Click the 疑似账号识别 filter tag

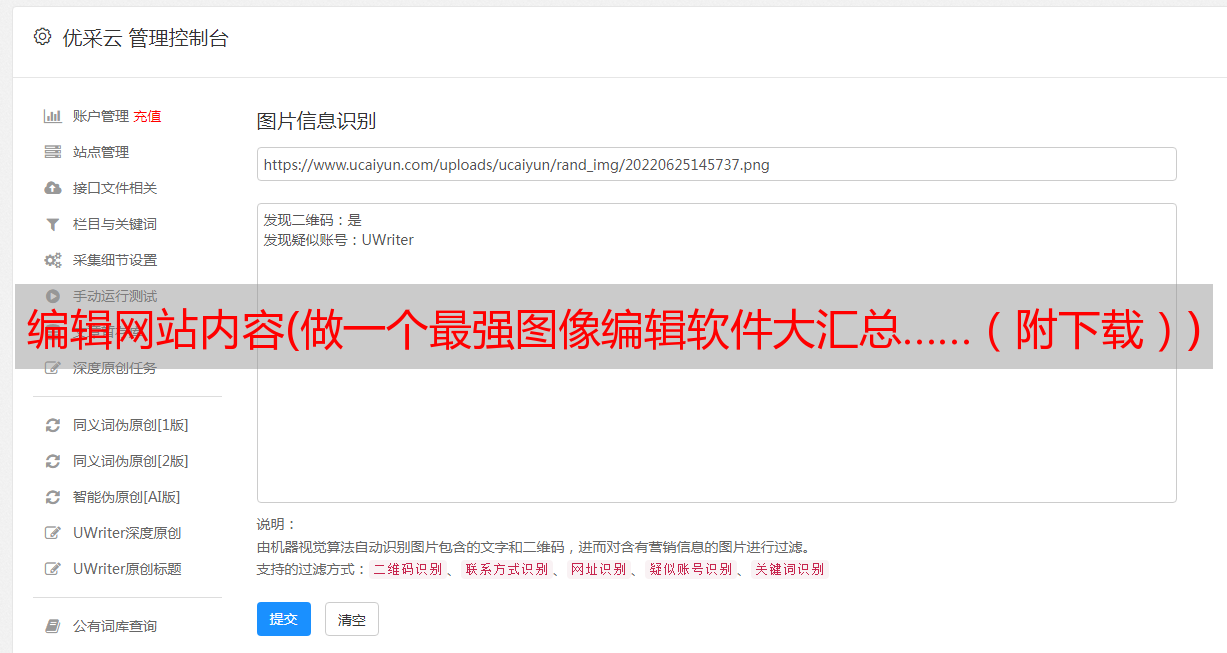coord(691,569)
